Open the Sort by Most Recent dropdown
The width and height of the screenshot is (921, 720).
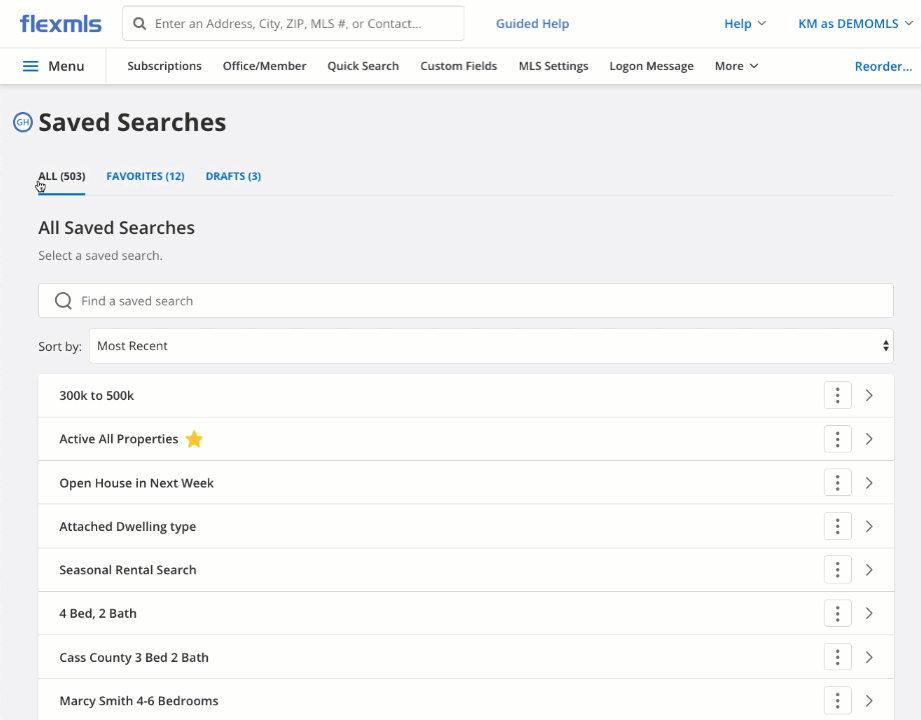click(x=490, y=346)
